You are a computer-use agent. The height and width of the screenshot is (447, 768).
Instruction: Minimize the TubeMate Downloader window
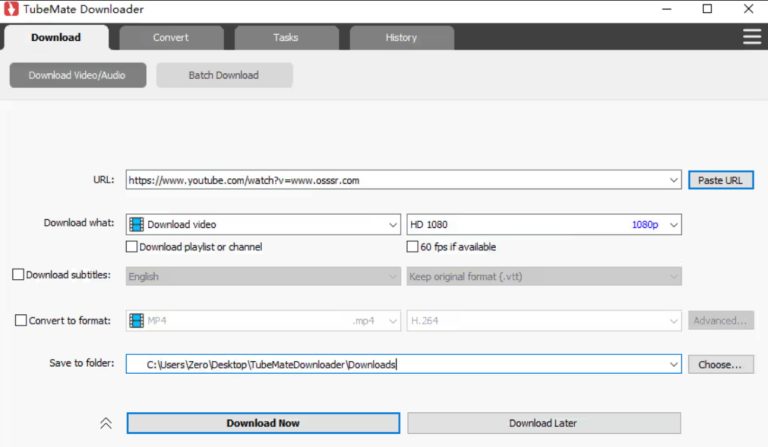click(x=667, y=9)
